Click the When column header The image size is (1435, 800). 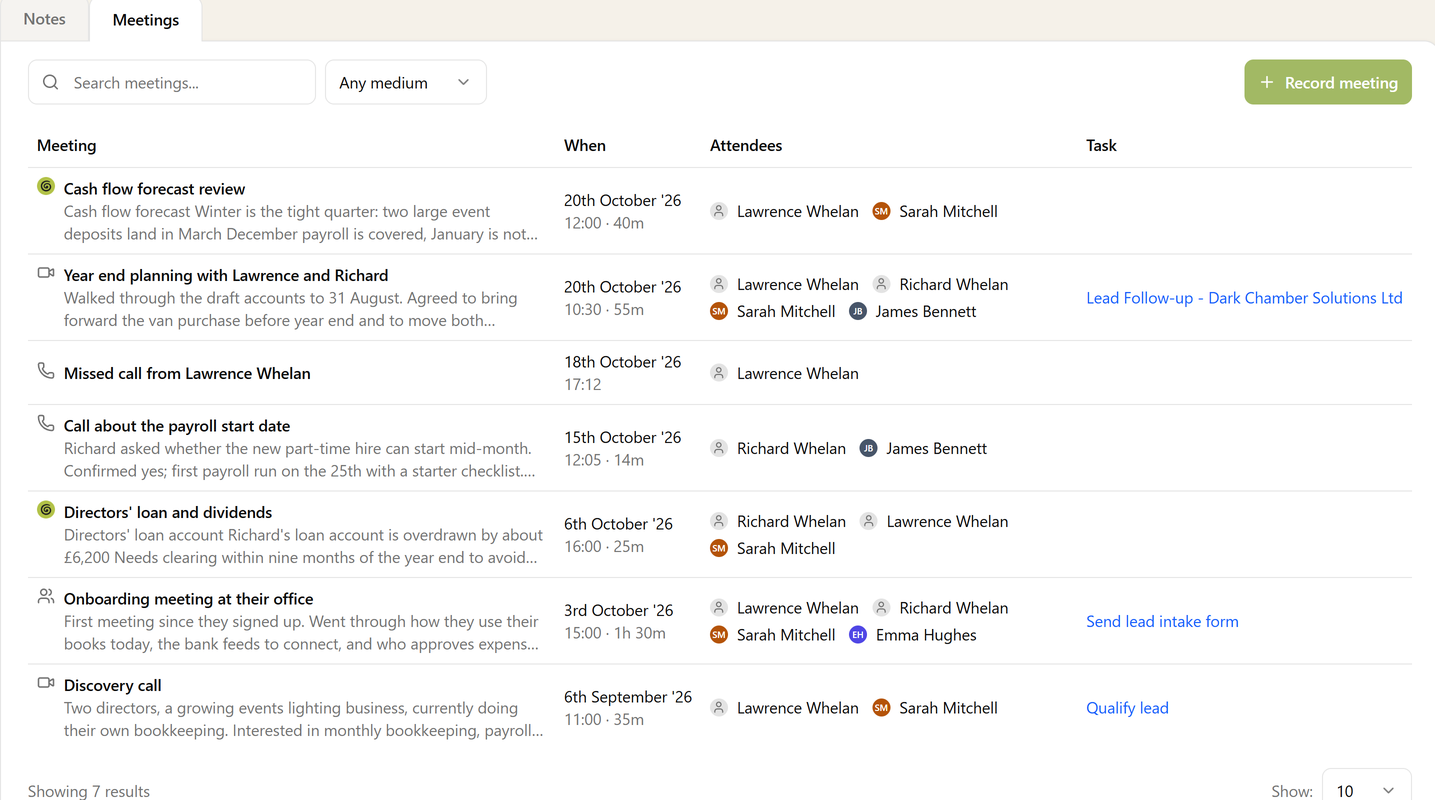coord(585,145)
